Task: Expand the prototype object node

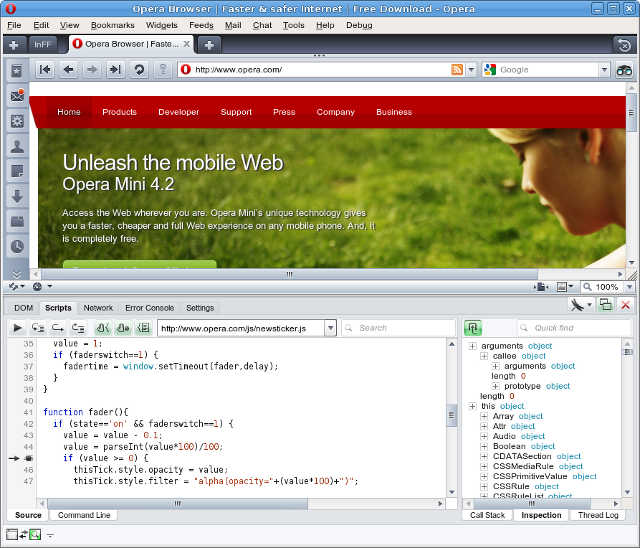Action: point(495,386)
